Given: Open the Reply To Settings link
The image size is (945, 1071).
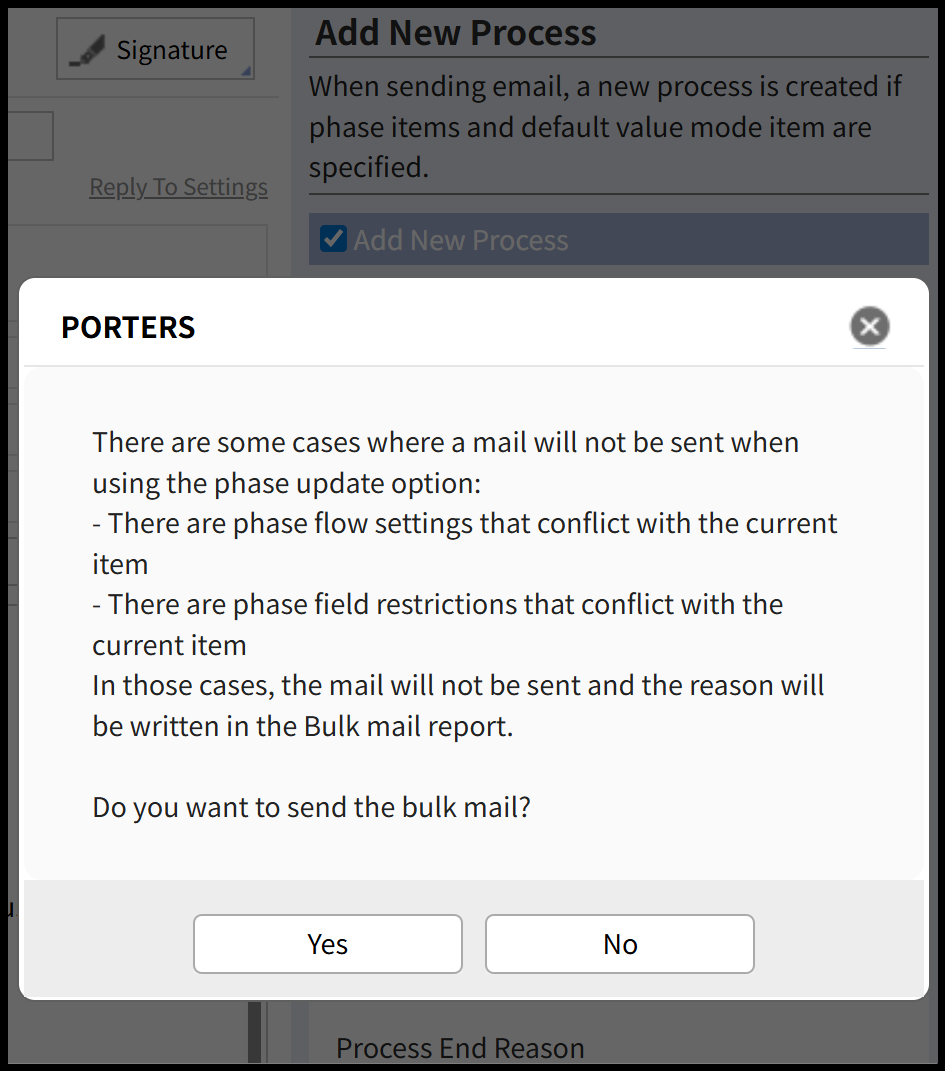Looking at the screenshot, I should click(178, 187).
